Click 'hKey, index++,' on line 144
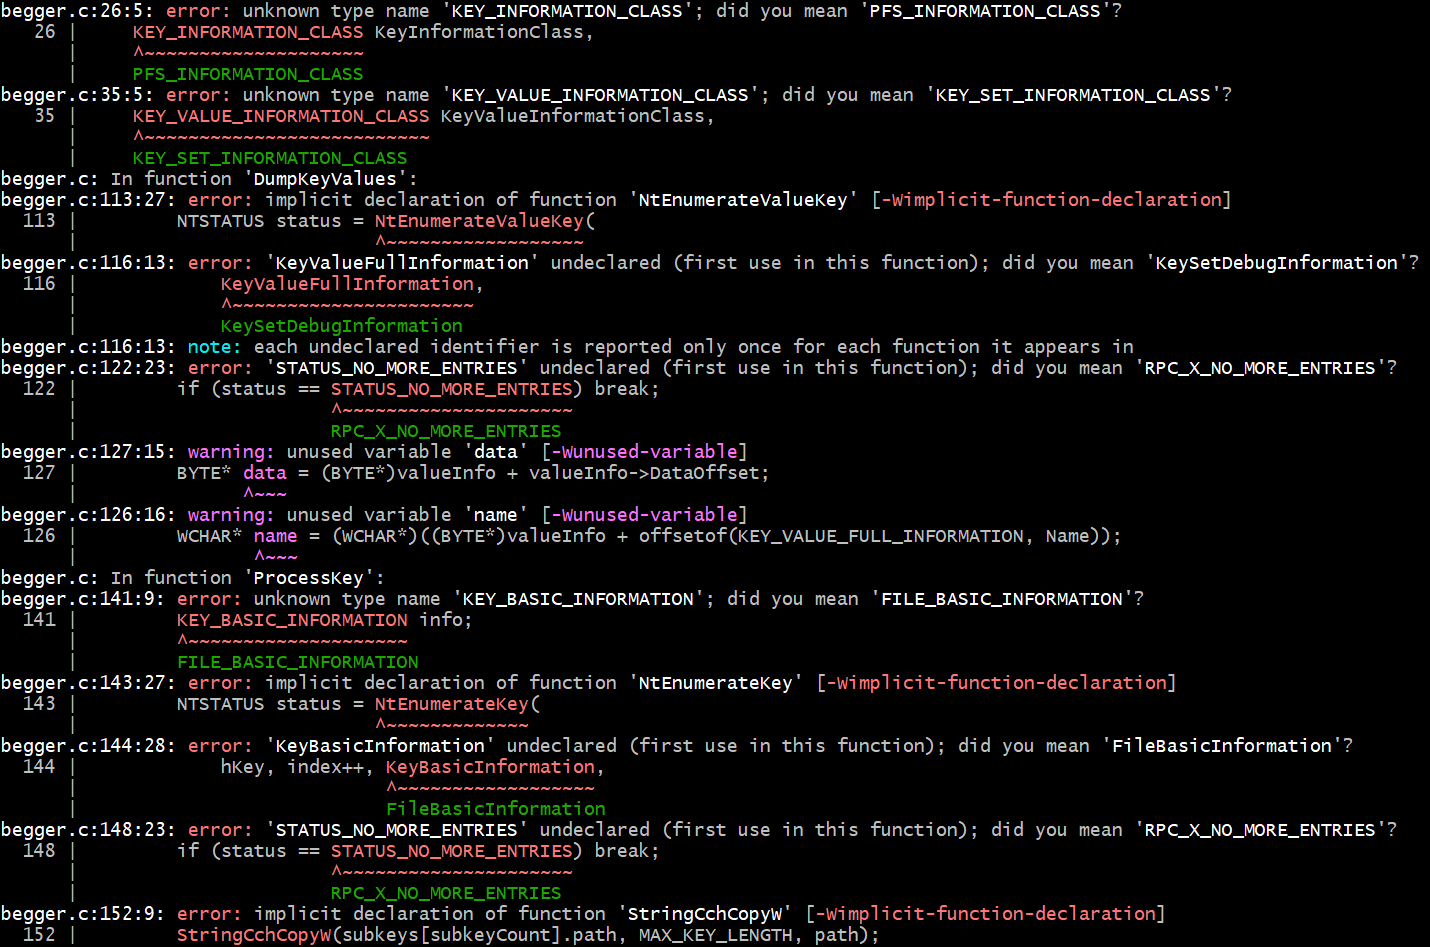 pos(298,767)
